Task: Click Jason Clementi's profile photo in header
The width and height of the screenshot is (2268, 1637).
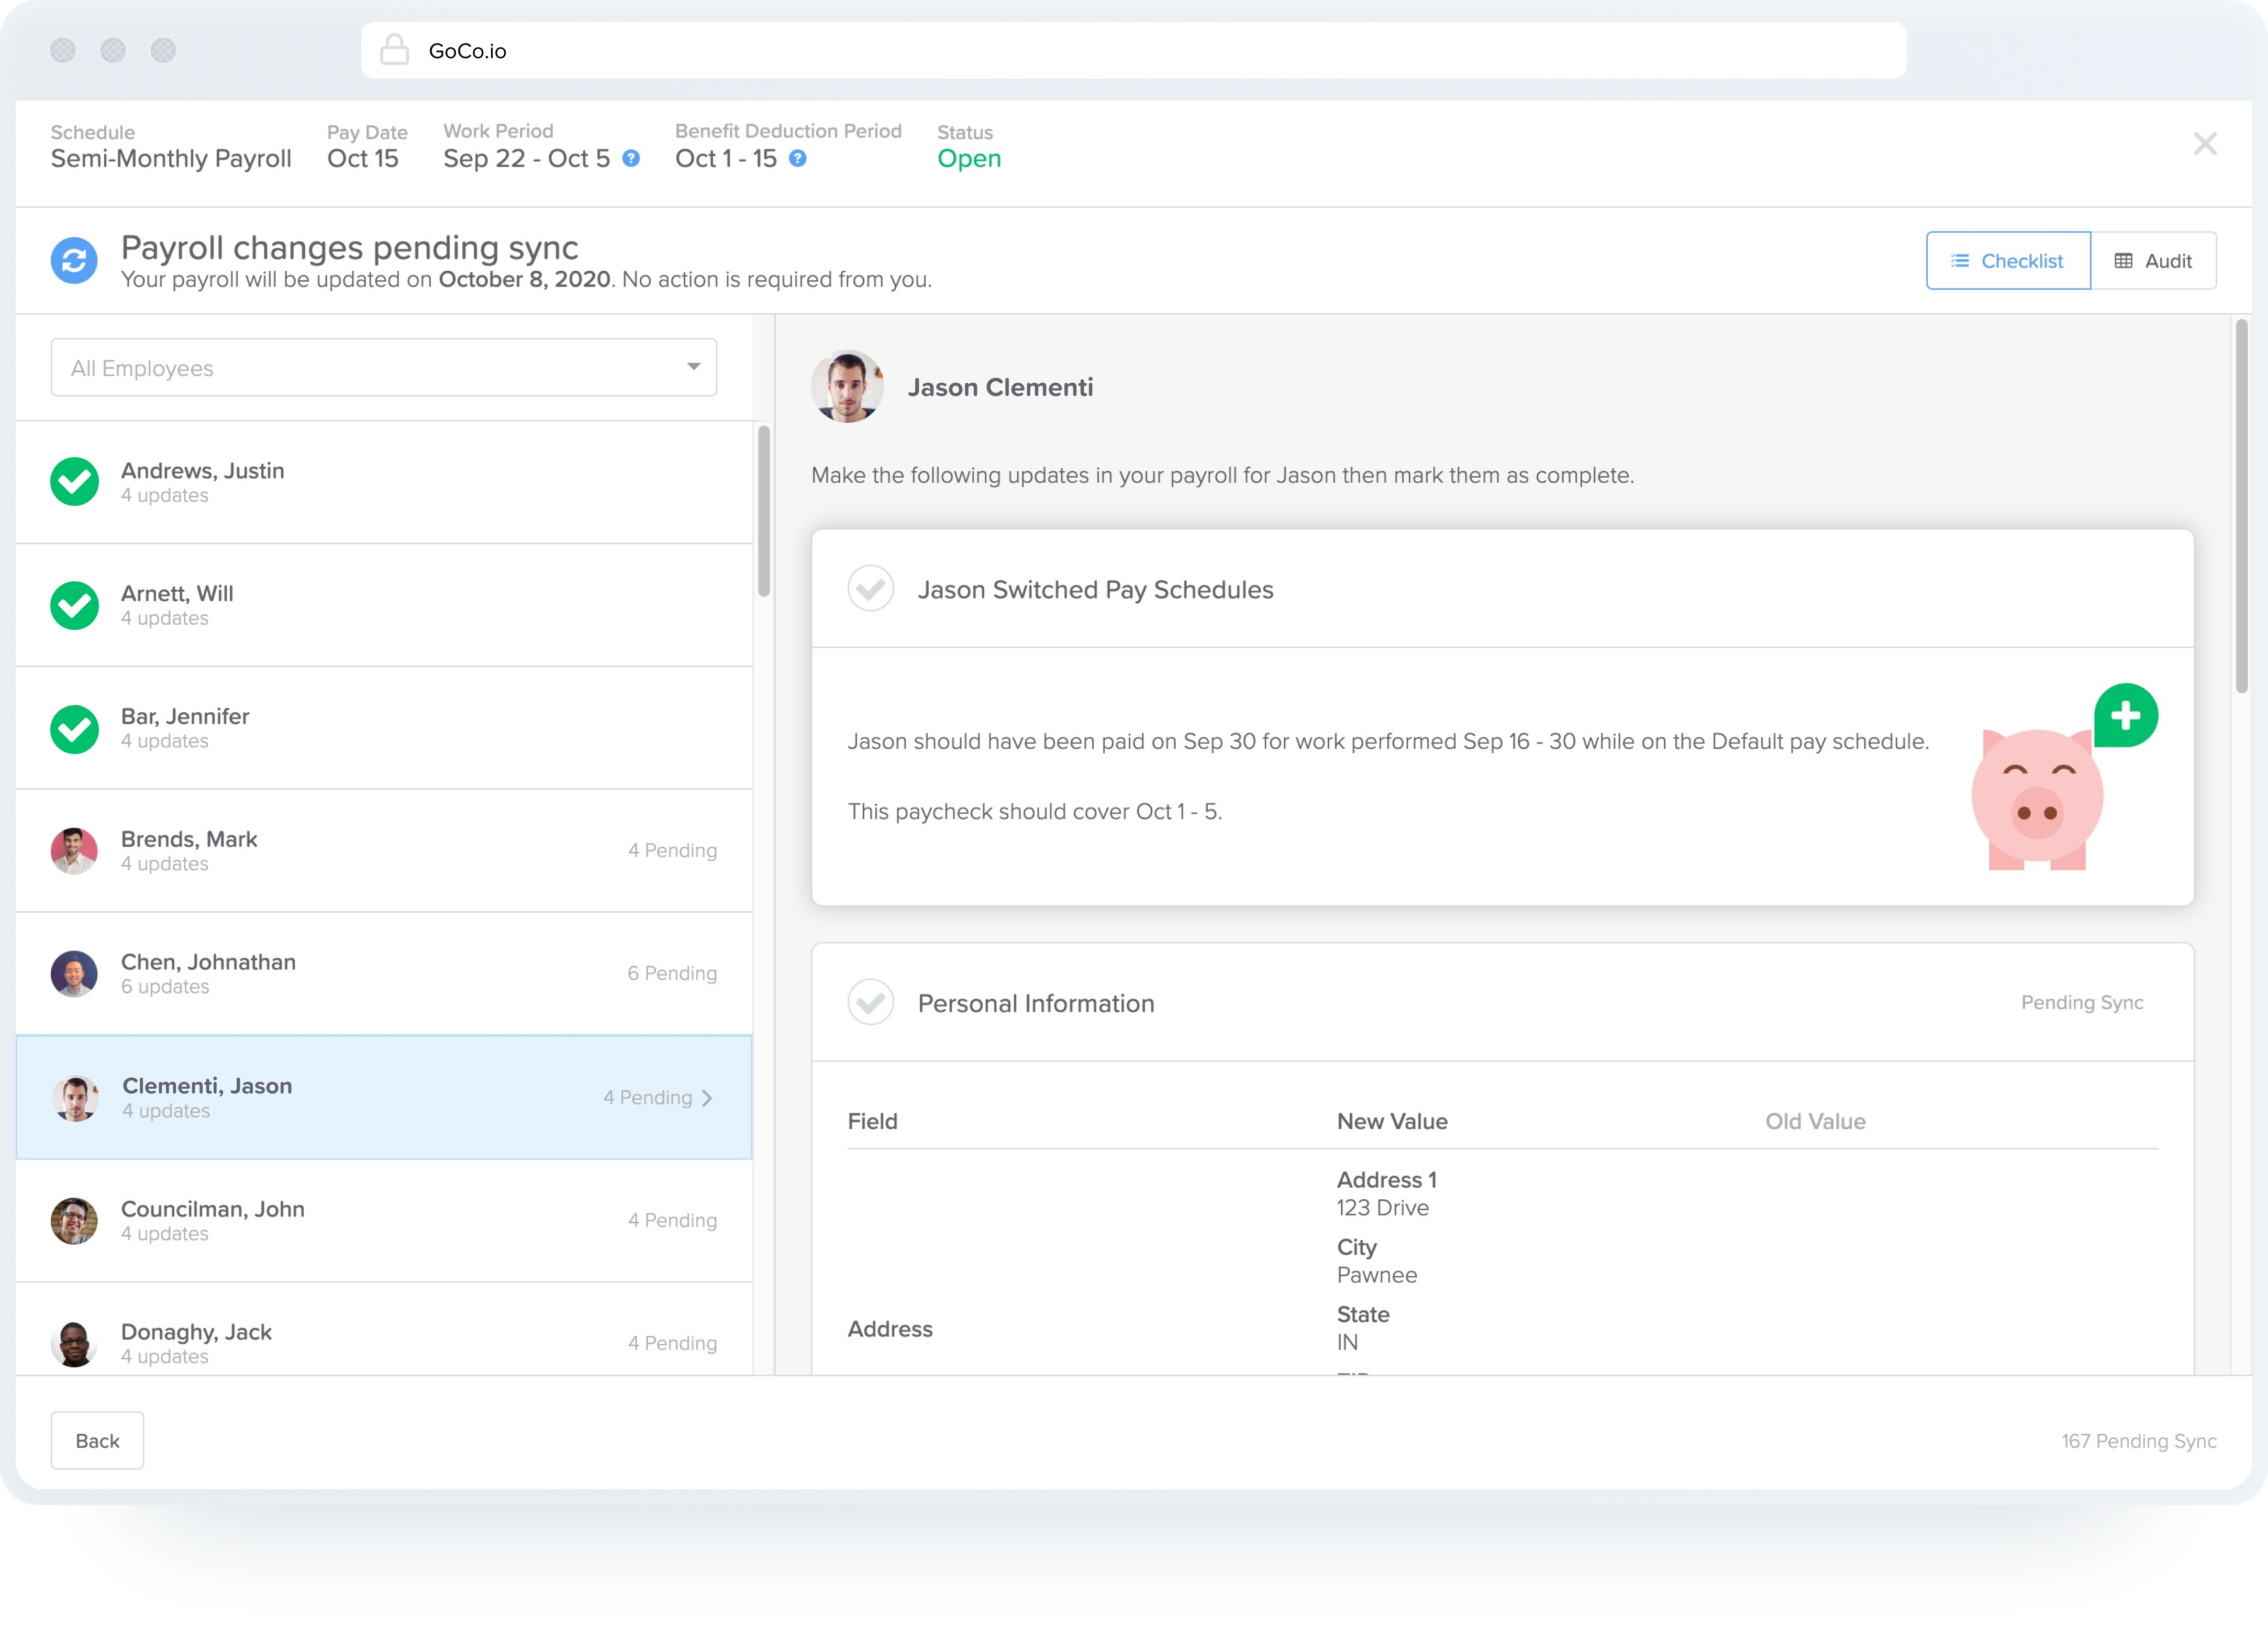Action: pos(847,387)
